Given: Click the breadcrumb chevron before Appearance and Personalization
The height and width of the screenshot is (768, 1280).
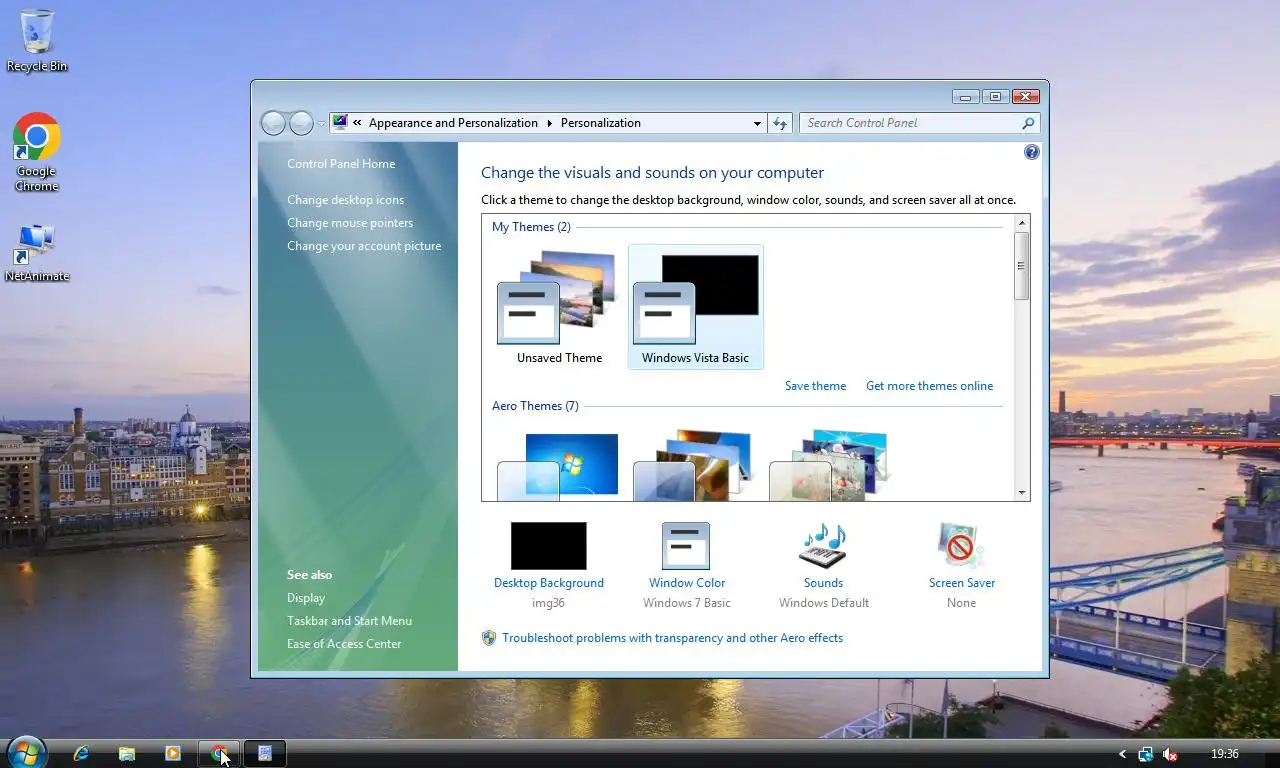Looking at the screenshot, I should [357, 123].
